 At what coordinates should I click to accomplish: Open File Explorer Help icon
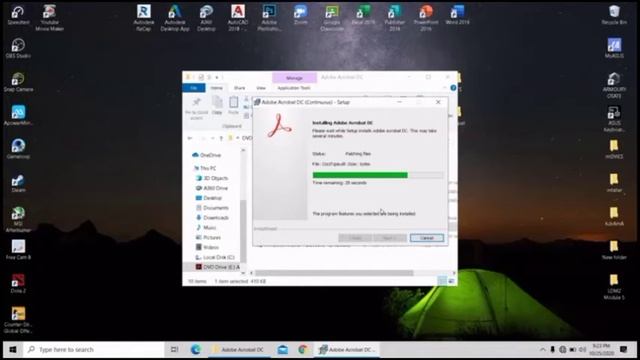(x=453, y=88)
